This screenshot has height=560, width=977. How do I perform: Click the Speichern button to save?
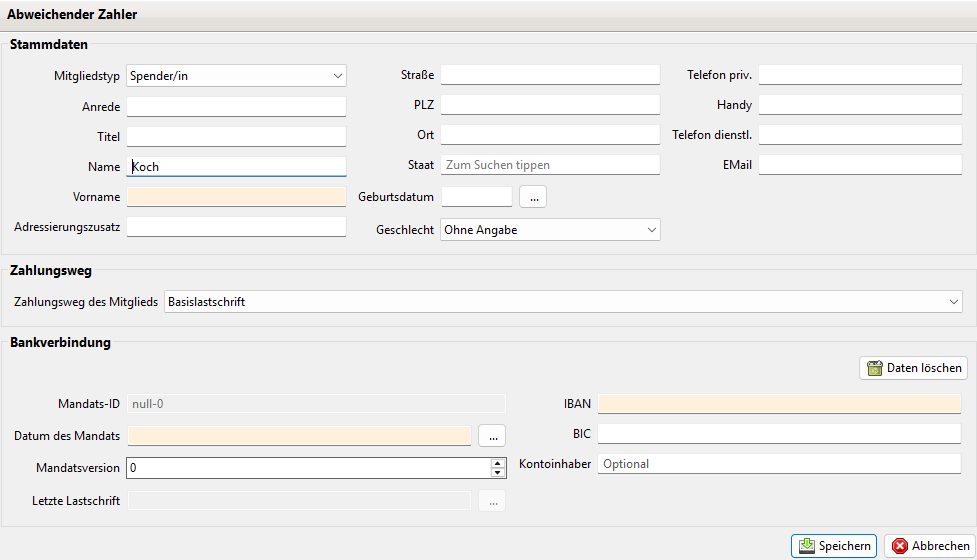point(834,546)
